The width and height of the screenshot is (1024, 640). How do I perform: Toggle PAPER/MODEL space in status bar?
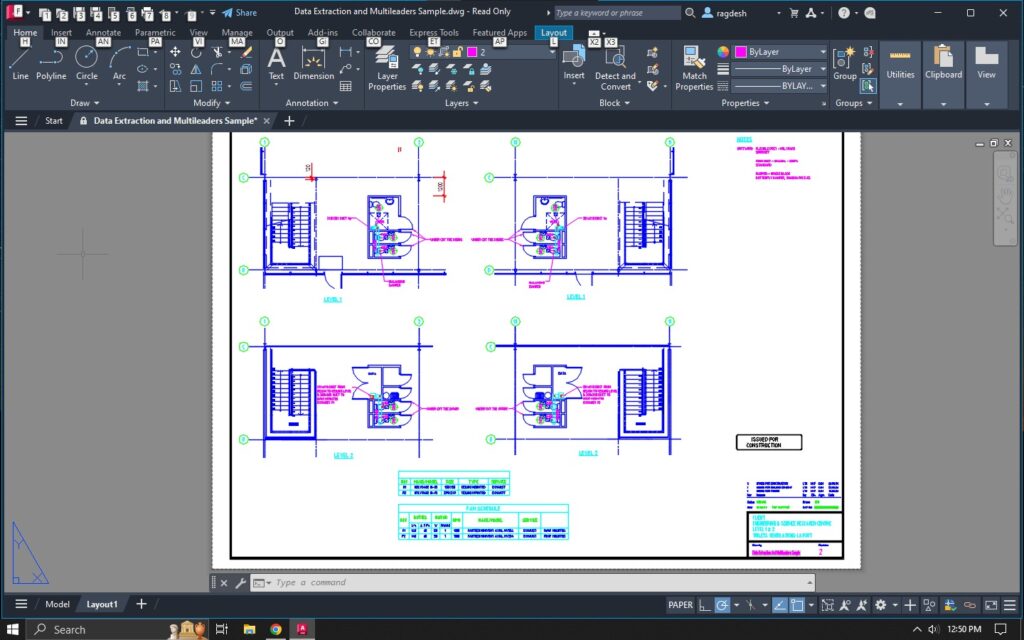(x=680, y=605)
